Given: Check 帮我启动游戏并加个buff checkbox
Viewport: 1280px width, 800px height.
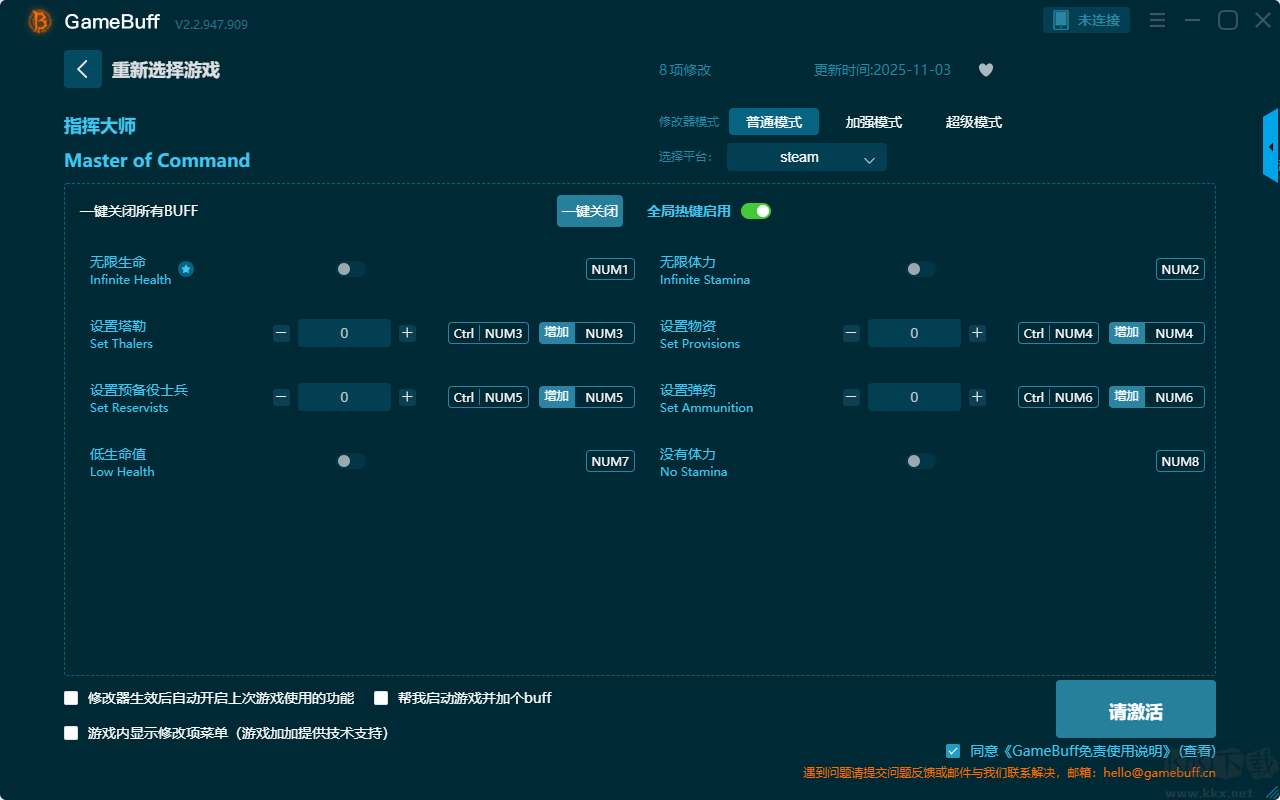Looking at the screenshot, I should pyautogui.click(x=381, y=698).
